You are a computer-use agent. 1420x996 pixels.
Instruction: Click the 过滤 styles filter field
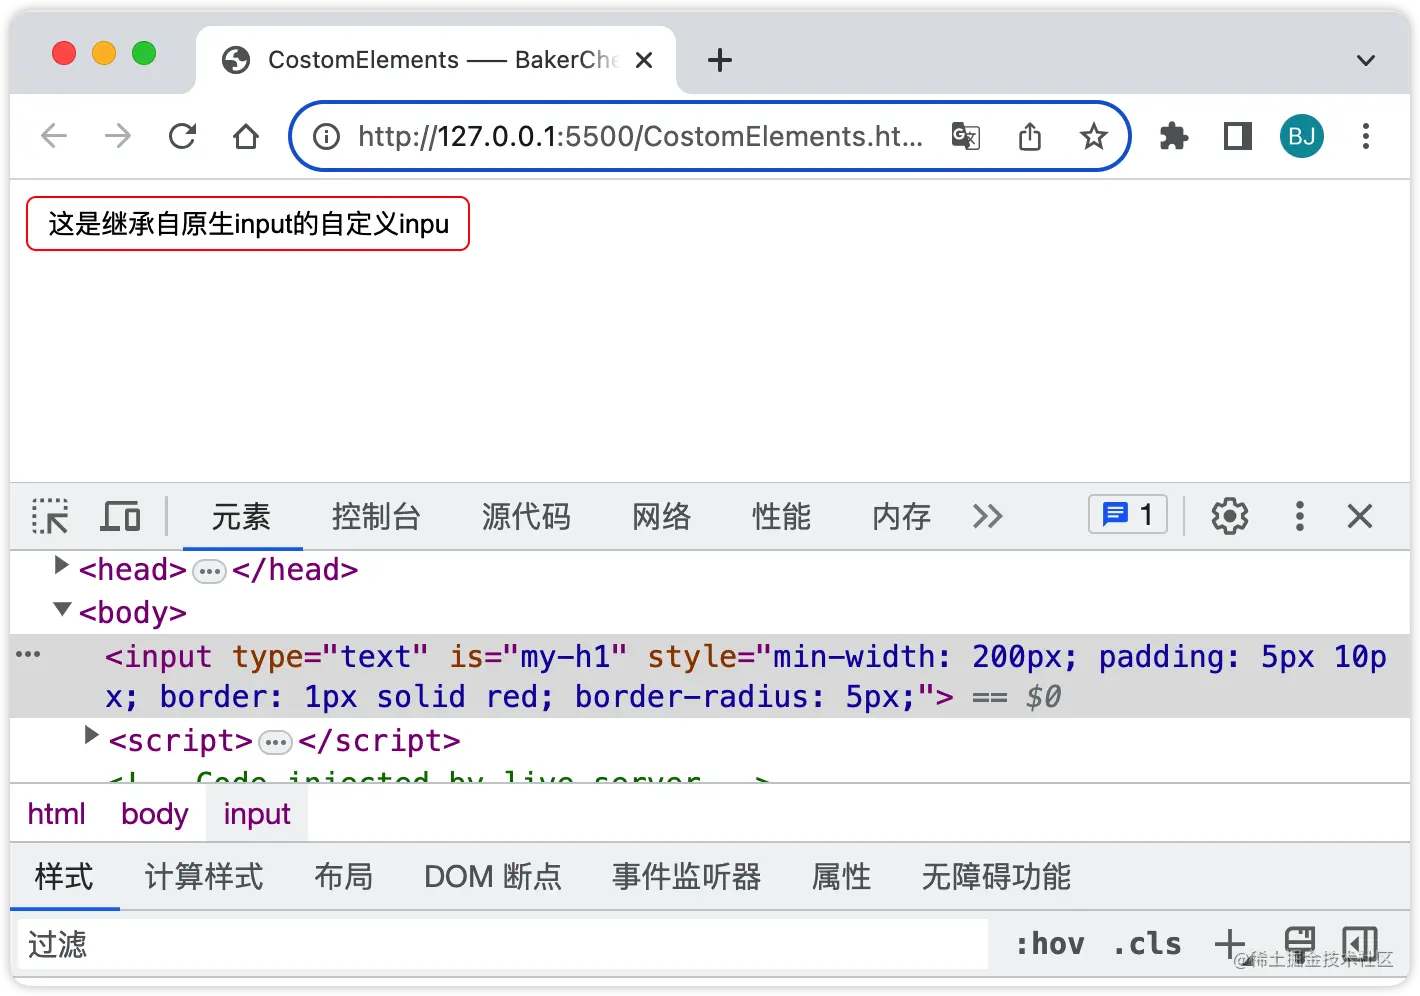(x=503, y=944)
